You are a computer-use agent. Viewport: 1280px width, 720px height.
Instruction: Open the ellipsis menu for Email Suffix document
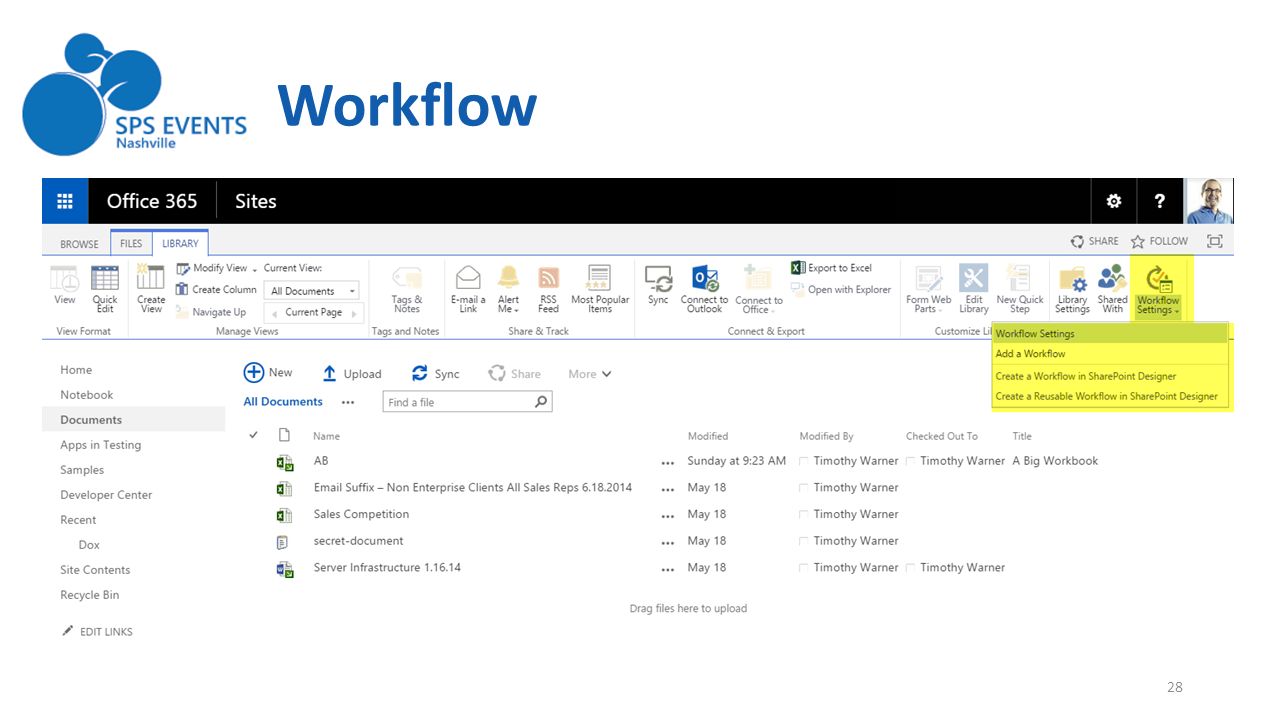pyautogui.click(x=668, y=489)
